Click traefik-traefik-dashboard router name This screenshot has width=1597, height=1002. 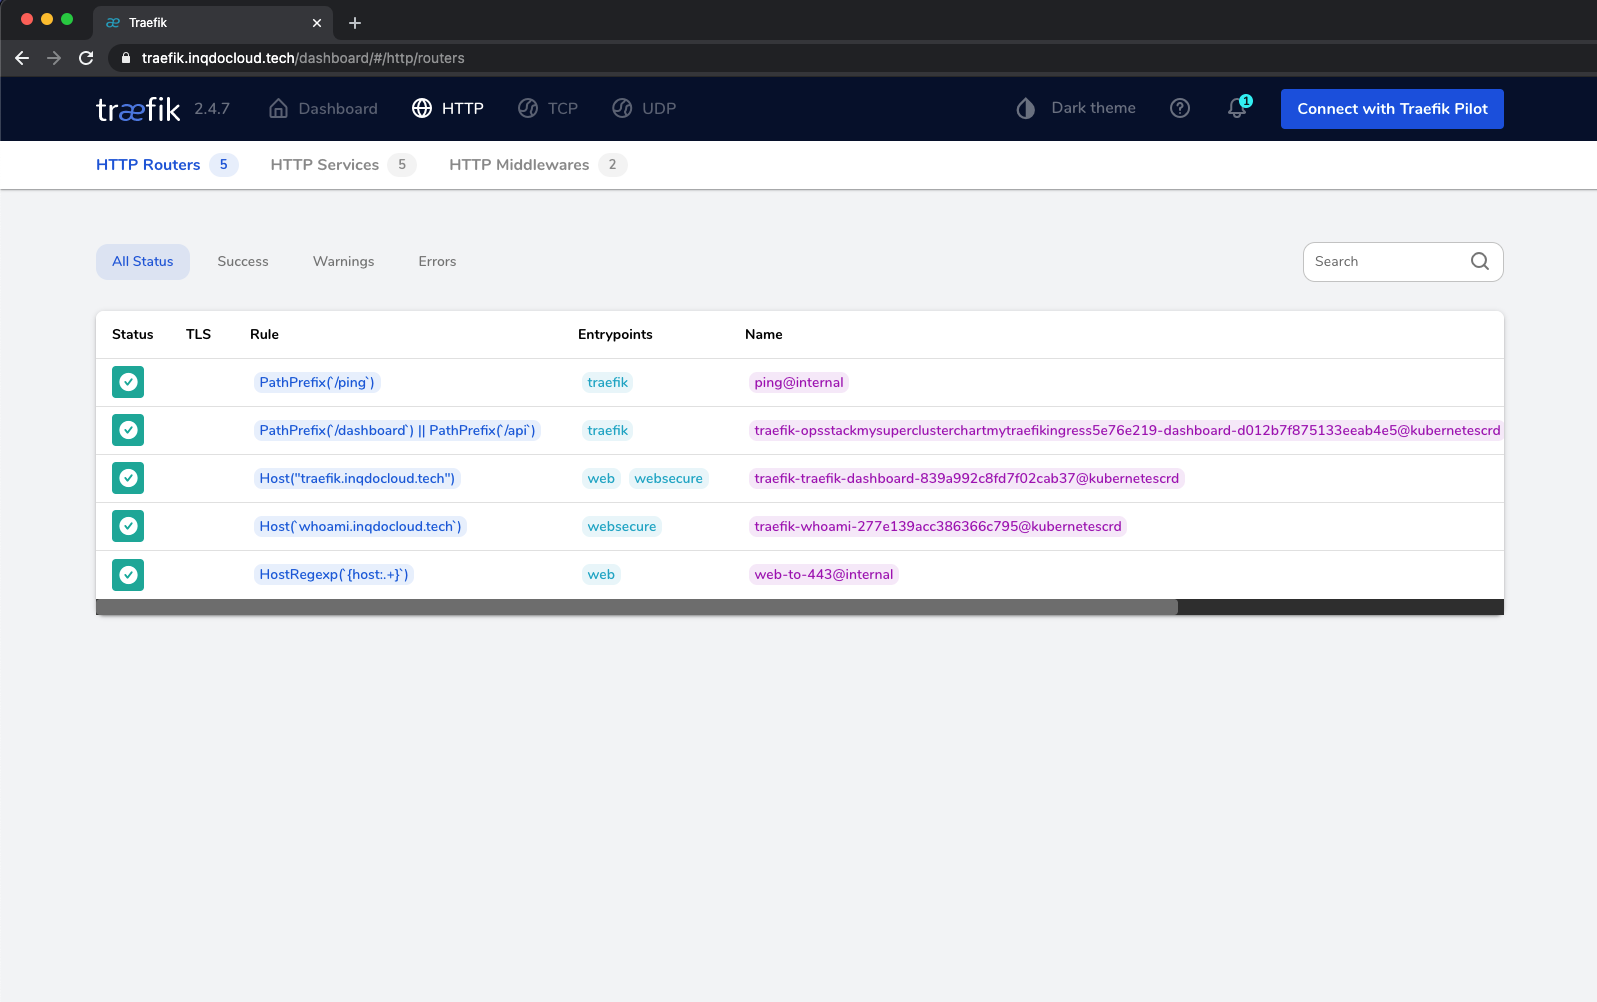pyautogui.click(x=967, y=478)
